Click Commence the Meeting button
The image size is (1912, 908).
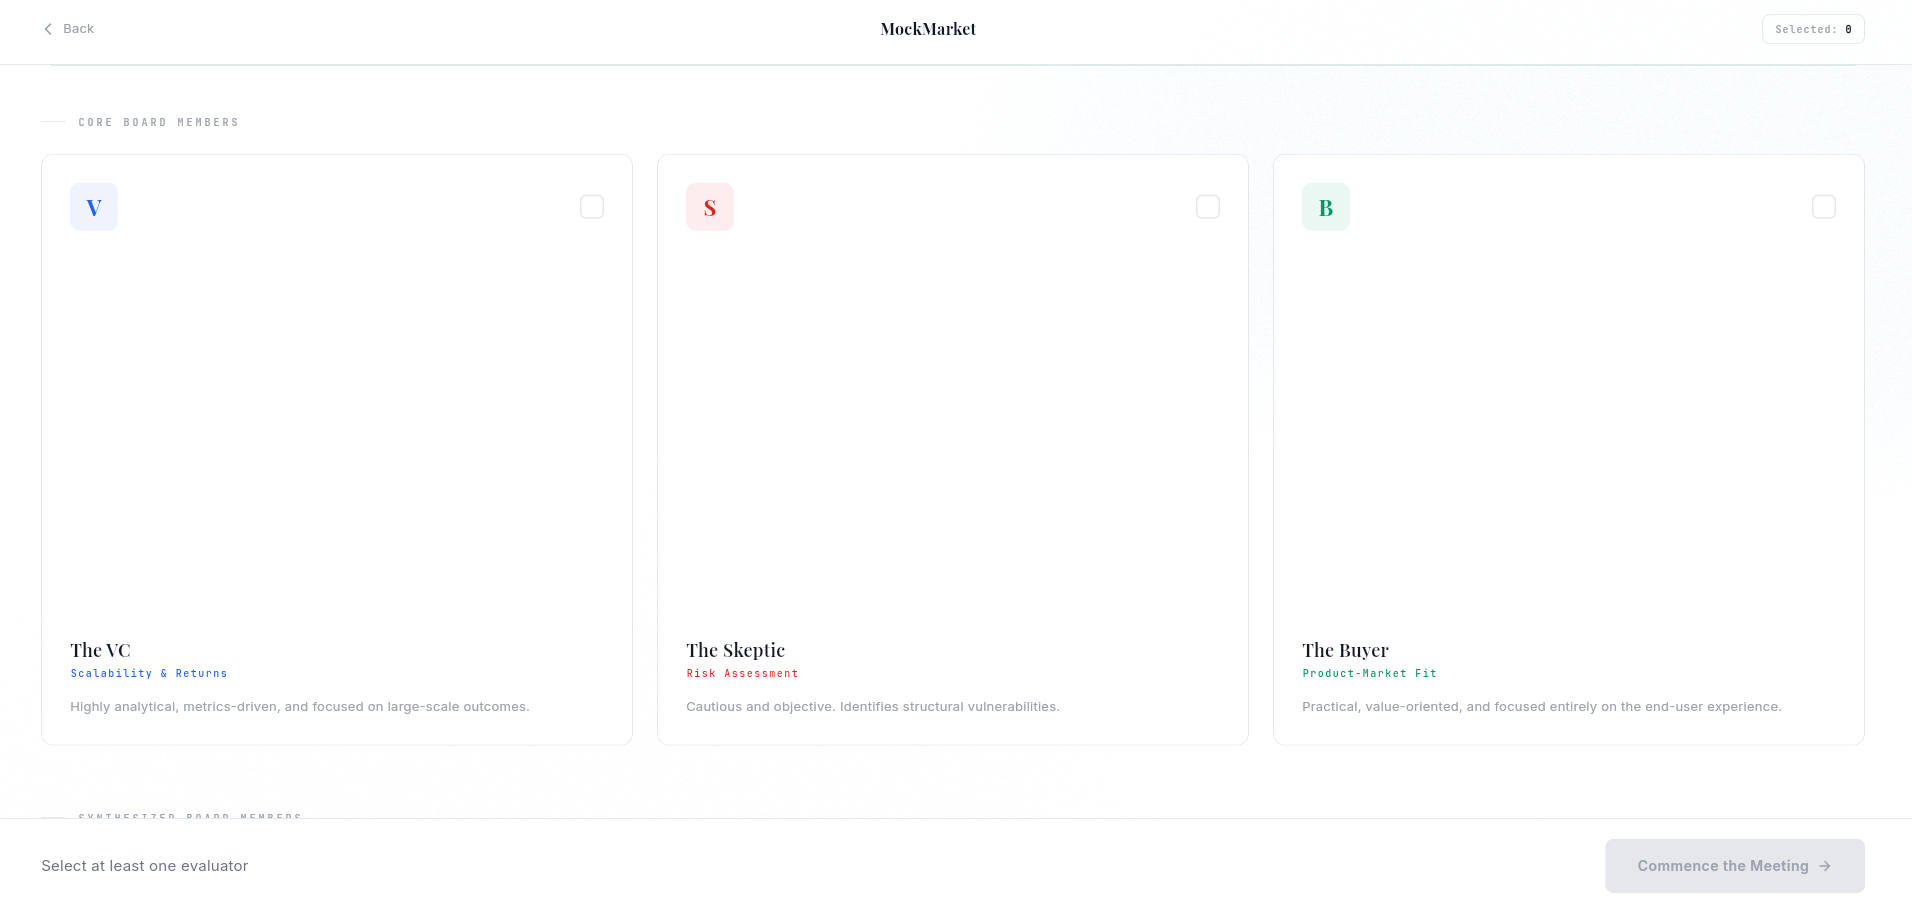1735,866
